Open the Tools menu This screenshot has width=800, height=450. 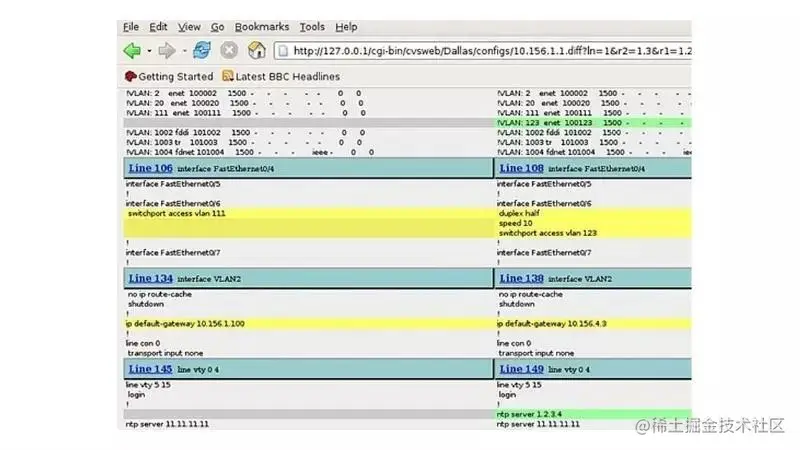point(312,27)
